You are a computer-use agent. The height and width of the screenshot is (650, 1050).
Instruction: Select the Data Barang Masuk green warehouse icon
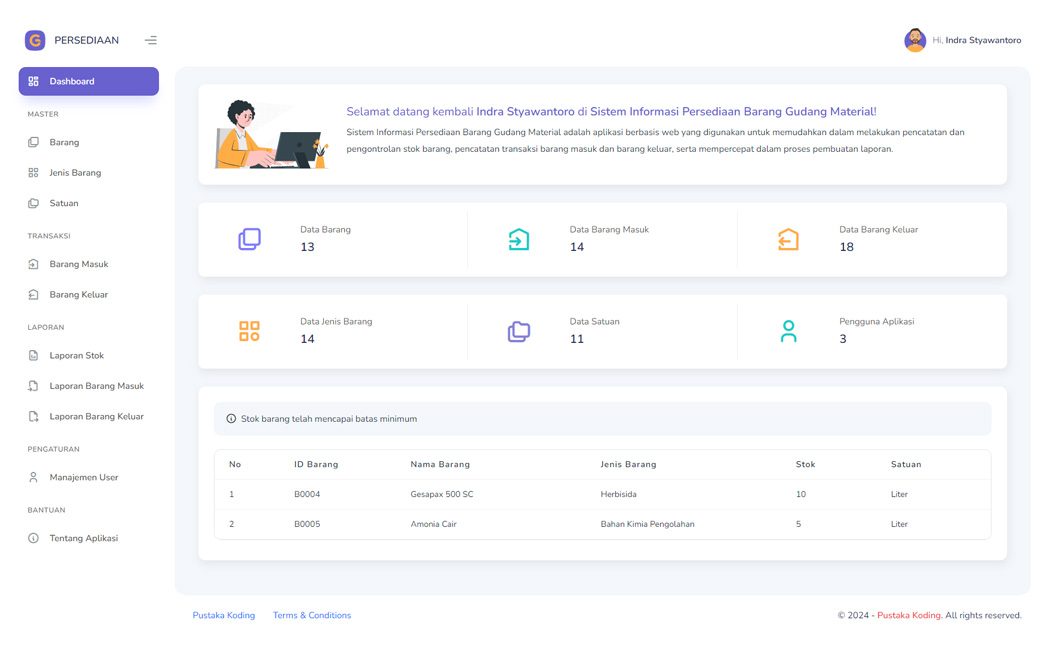[x=519, y=239]
